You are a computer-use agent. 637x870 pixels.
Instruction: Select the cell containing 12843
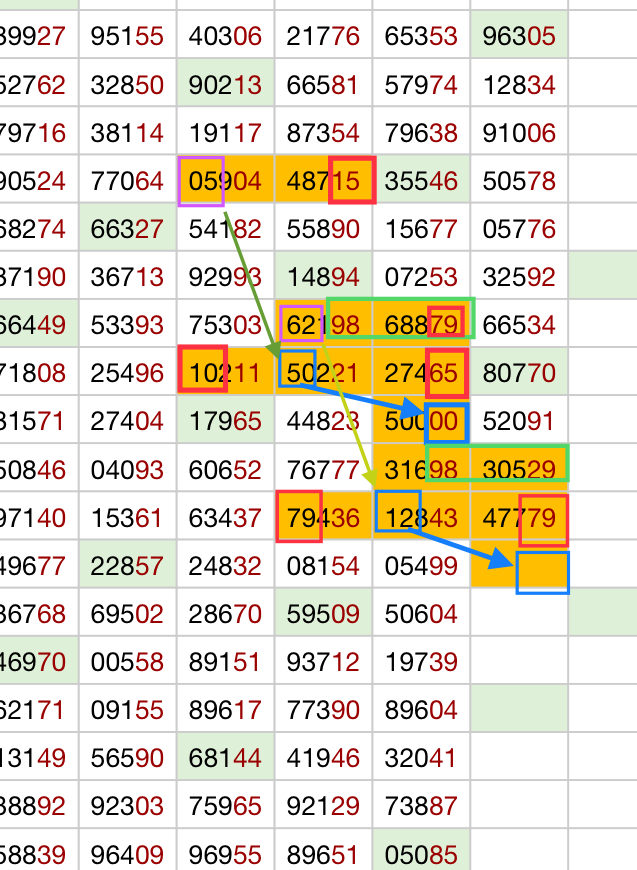coord(421,516)
